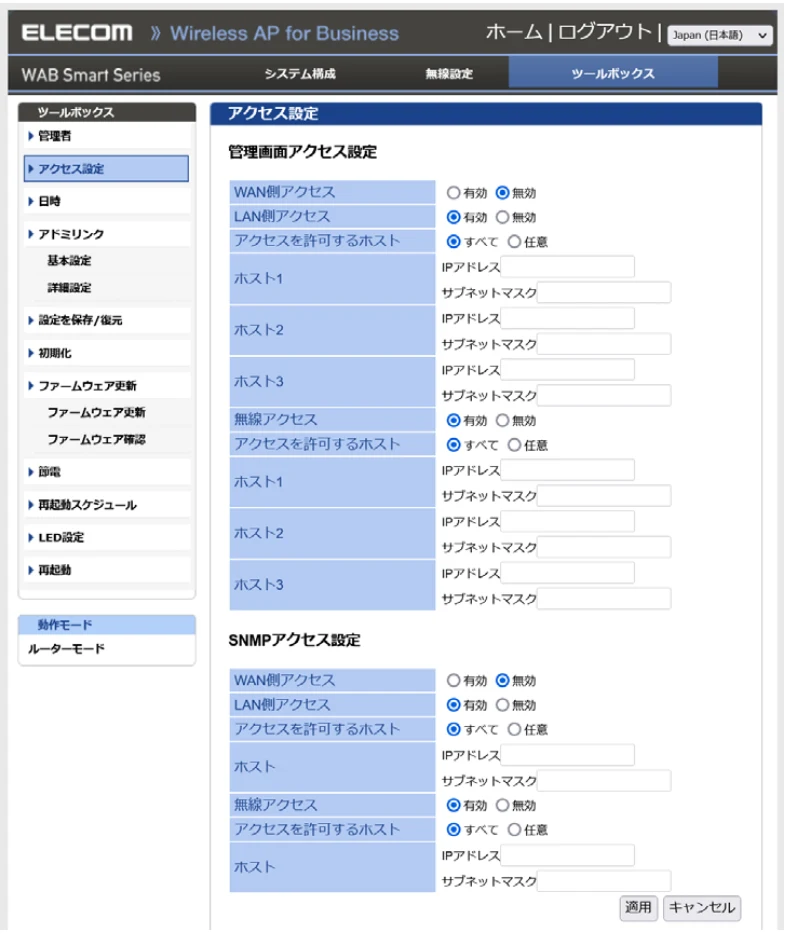
Task: Click the 管理画面アクセス設定 heading
Action: pos(303,152)
